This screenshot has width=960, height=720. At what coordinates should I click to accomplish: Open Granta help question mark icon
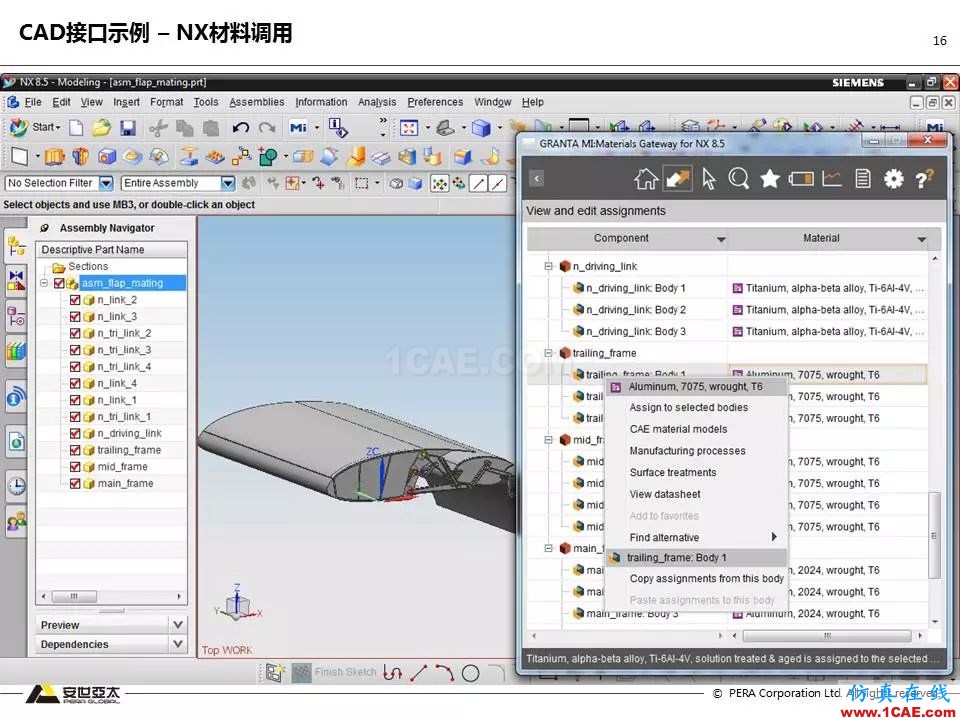(924, 179)
